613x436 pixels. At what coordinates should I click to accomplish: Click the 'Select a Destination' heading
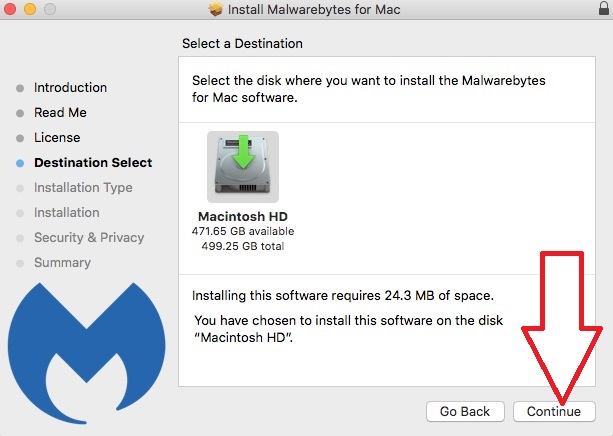[242, 43]
